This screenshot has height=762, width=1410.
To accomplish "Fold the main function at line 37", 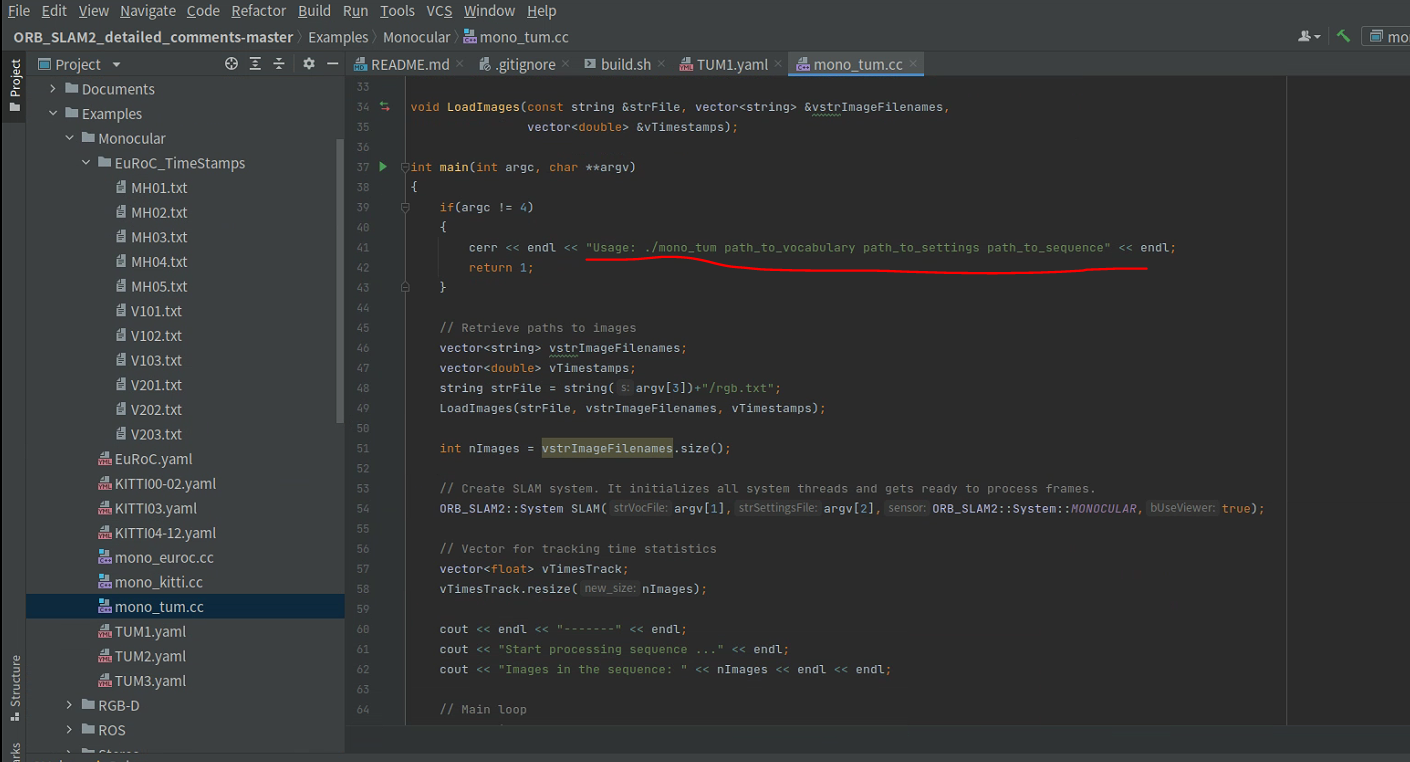I will [404, 167].
